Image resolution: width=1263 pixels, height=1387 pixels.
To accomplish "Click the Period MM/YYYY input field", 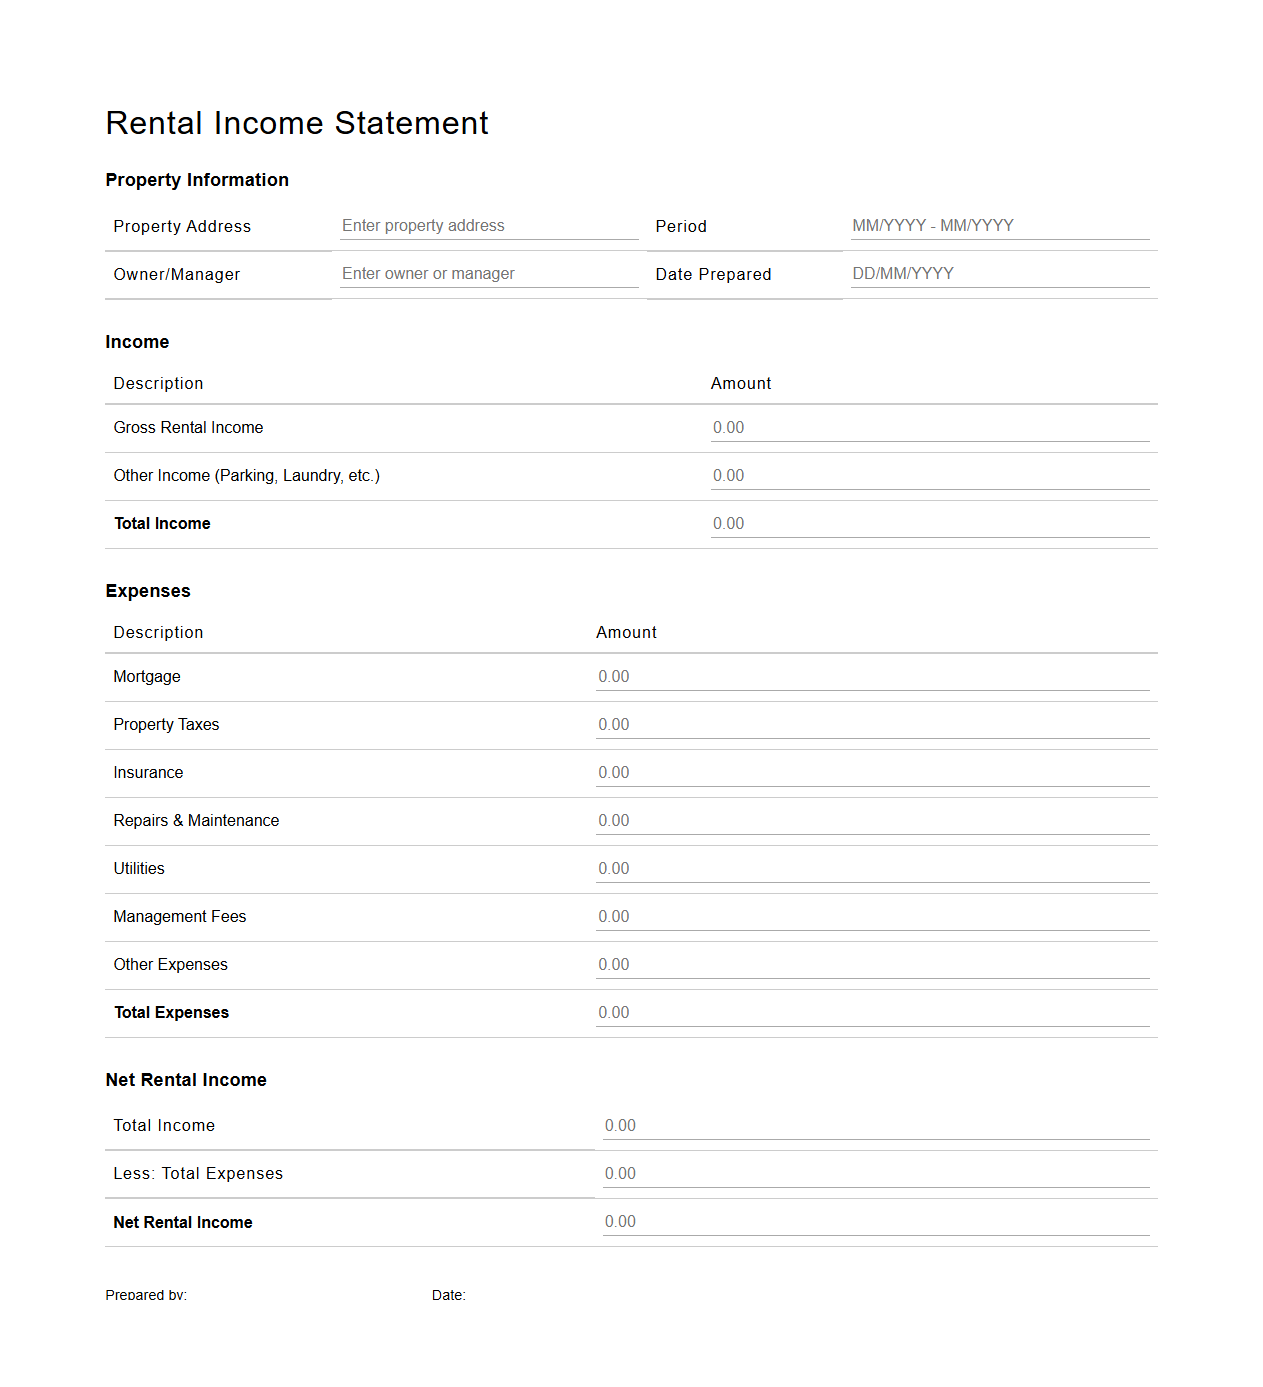I will tap(999, 226).
